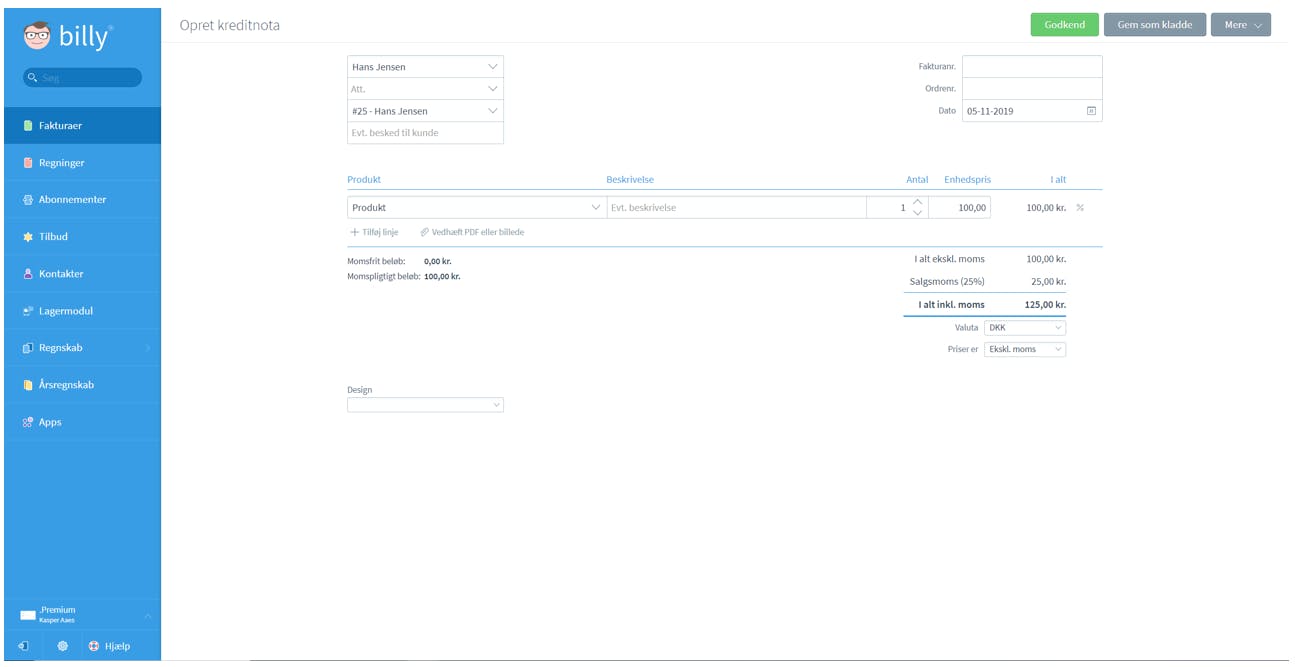Increase Antal with the up arrow
The image size is (1295, 667).
(918, 202)
